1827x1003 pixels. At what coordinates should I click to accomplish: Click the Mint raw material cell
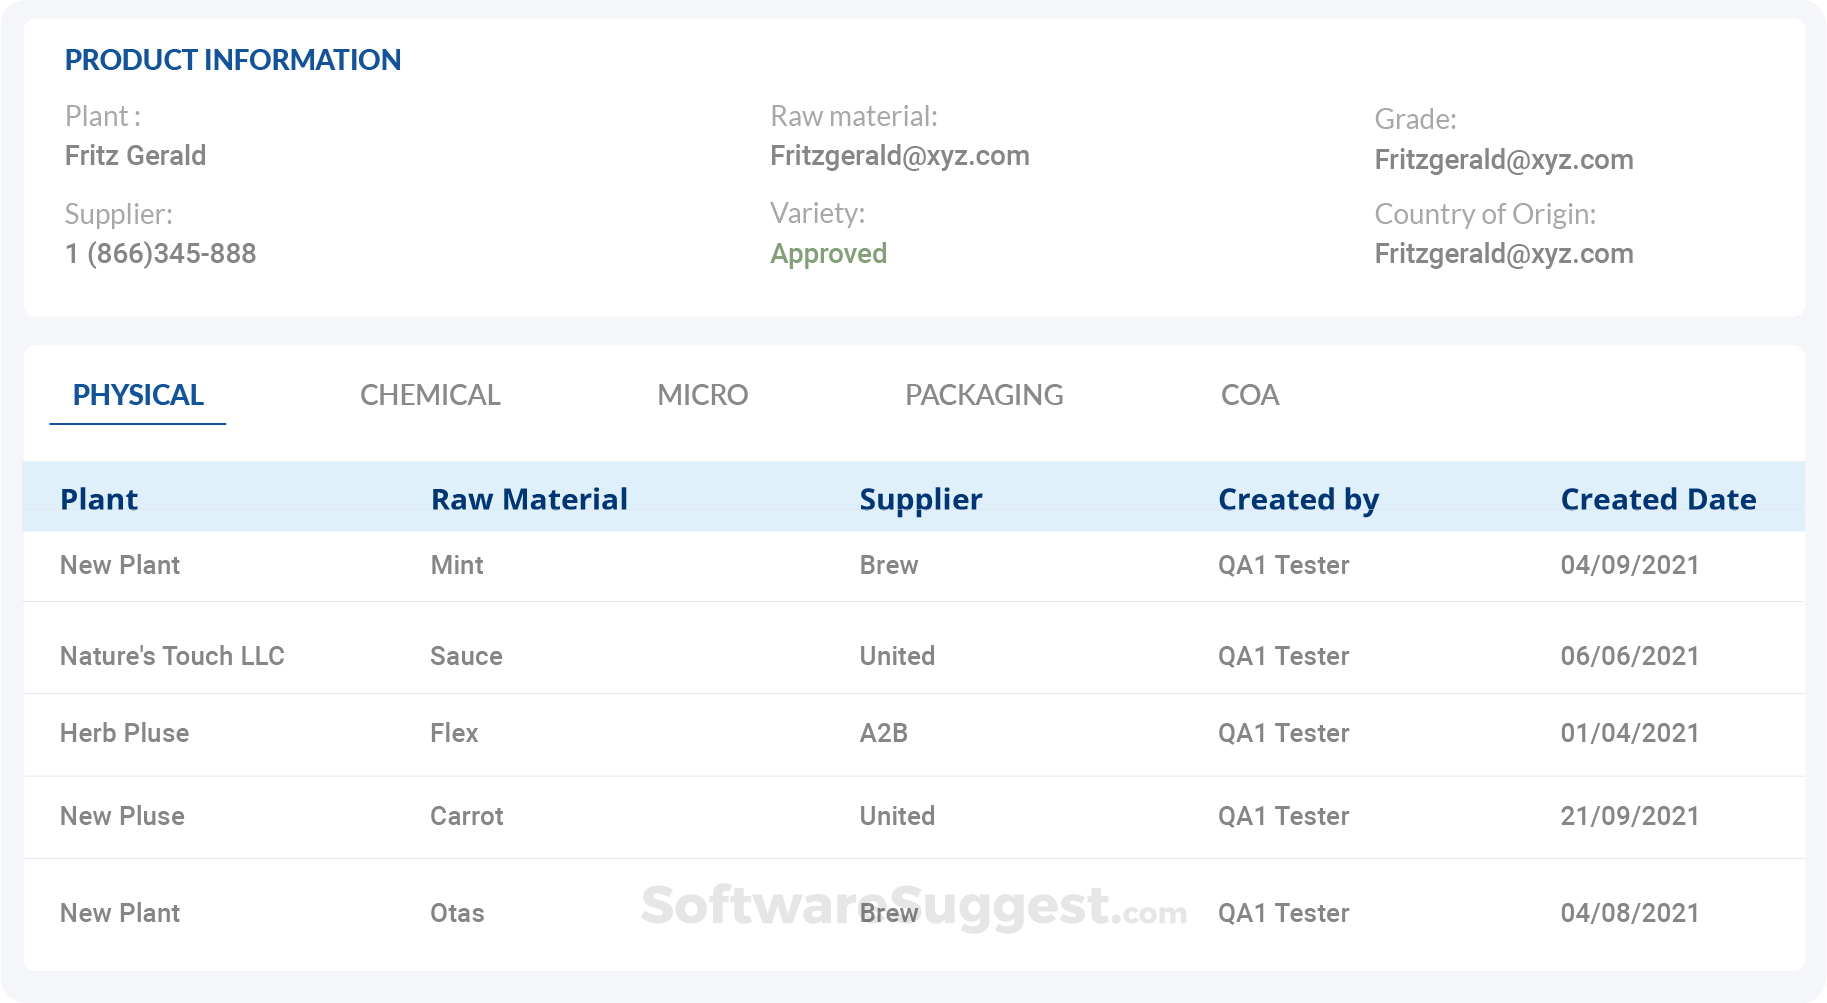[457, 565]
